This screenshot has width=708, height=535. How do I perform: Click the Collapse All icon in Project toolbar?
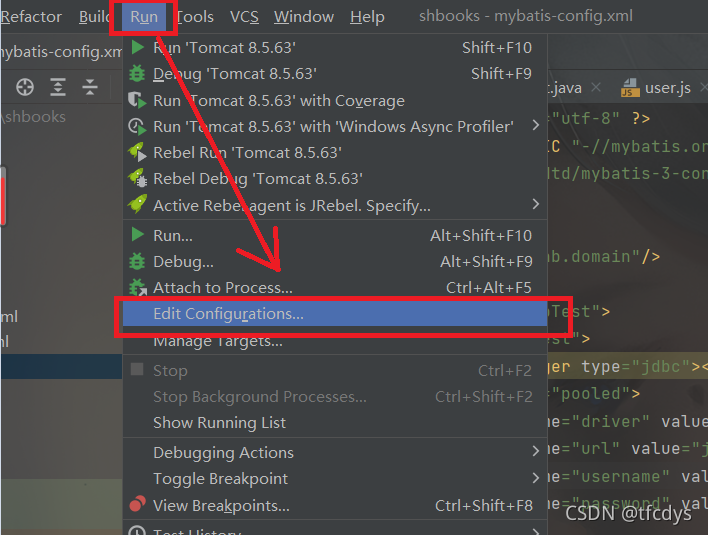pos(90,87)
